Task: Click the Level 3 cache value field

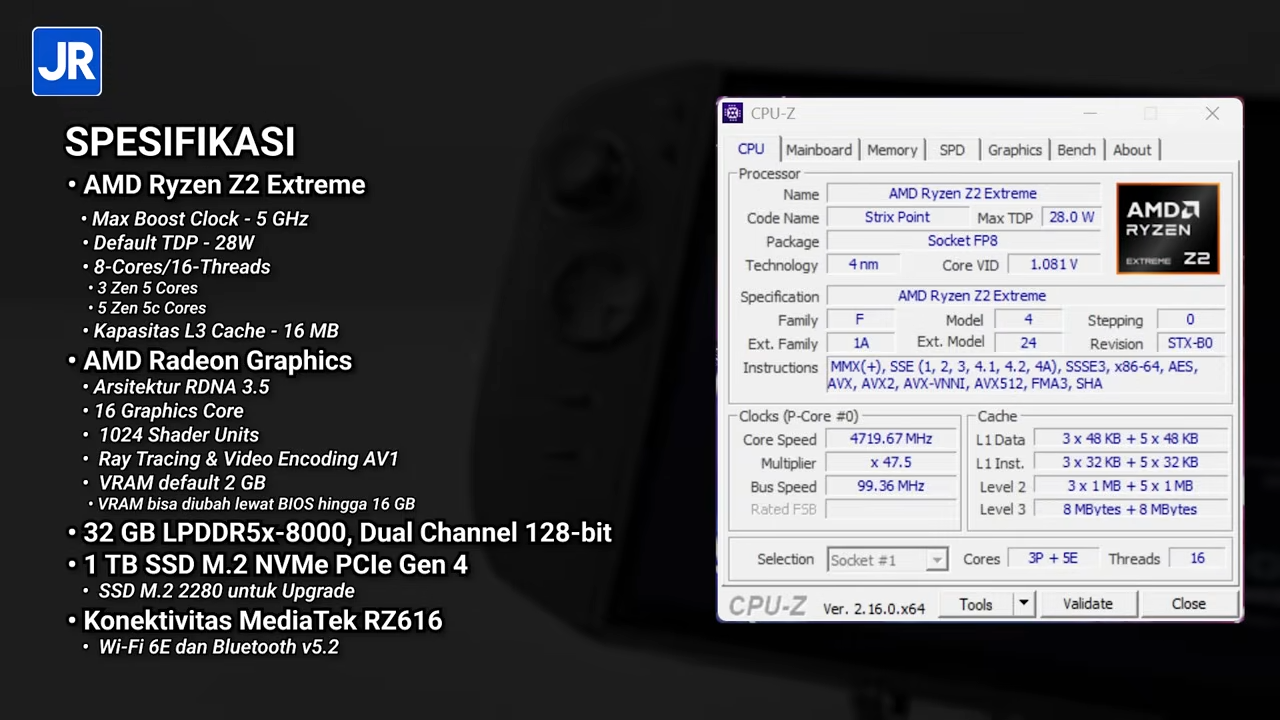Action: tap(1129, 510)
